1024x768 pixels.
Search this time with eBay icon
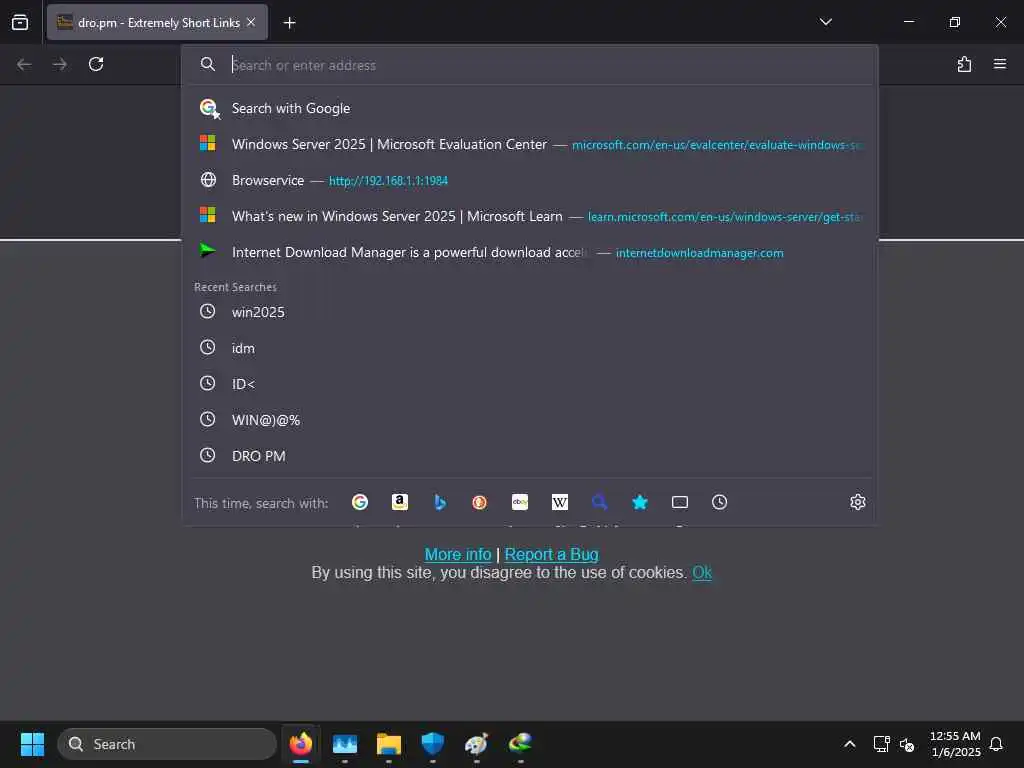[x=520, y=502]
